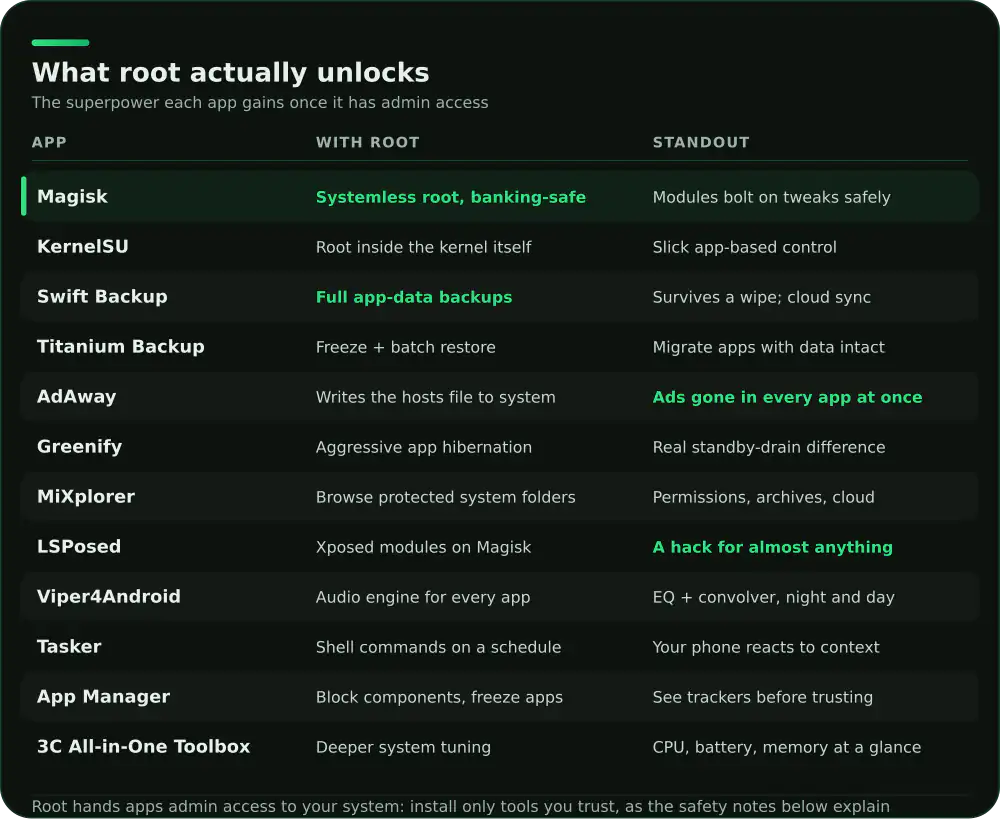The height and width of the screenshot is (819, 1000).
Task: Click 'Modules bolt on tweaks safely'
Action: pyautogui.click(x=771, y=197)
